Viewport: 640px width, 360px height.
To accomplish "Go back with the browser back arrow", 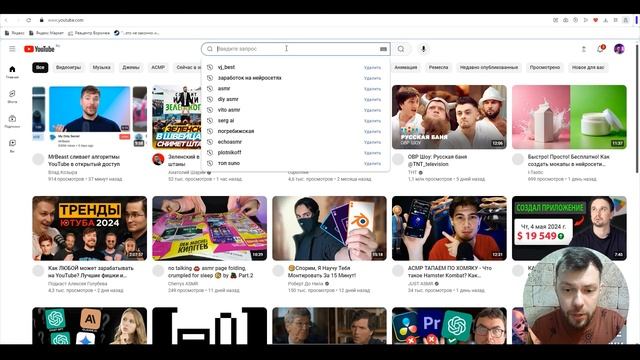I will coord(6,20).
